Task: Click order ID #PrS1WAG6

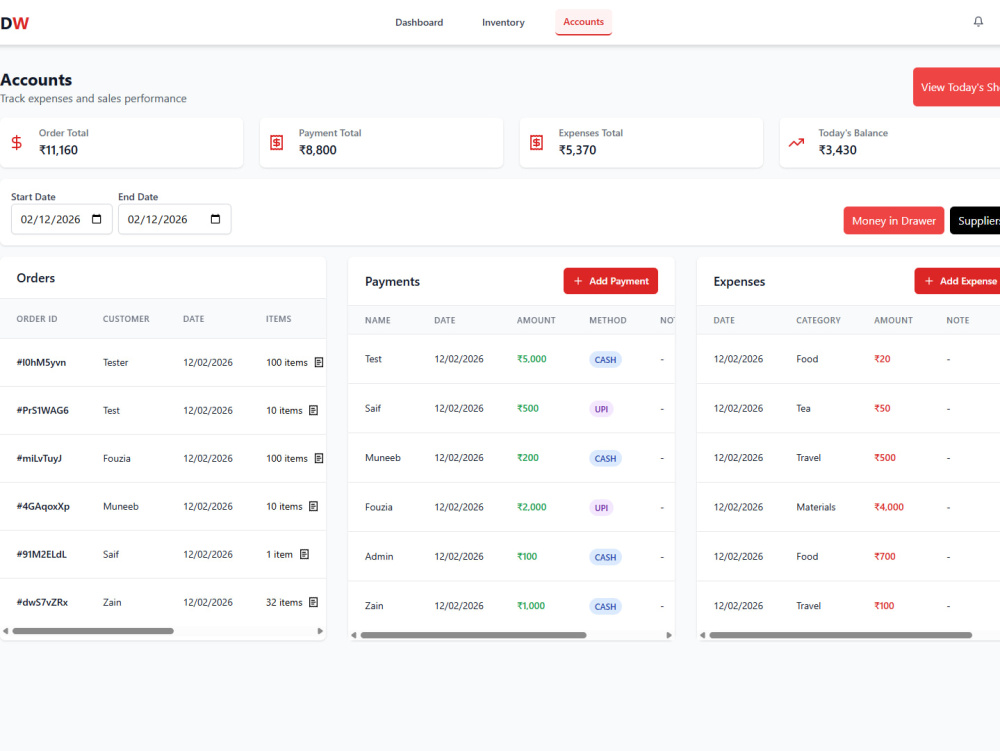Action: (43, 410)
